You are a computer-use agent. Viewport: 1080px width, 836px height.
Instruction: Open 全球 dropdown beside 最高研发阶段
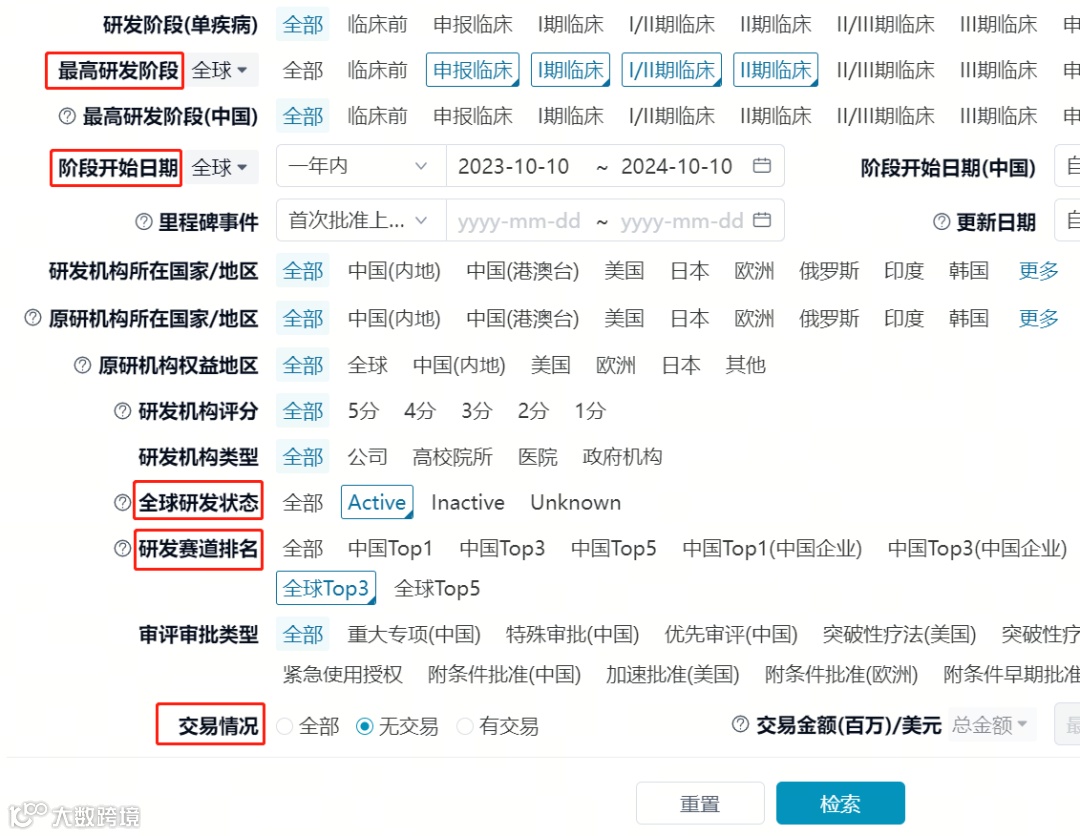220,70
